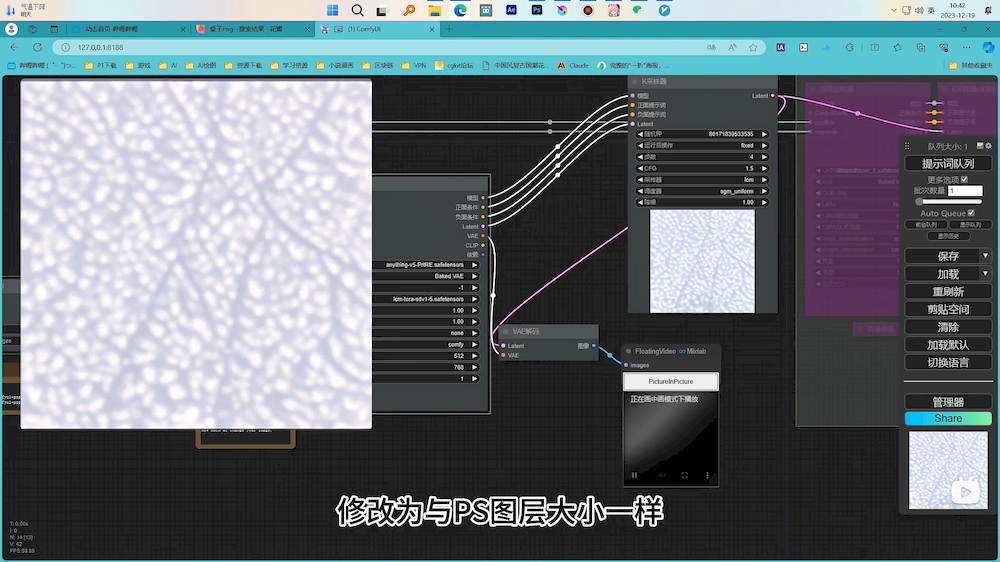Open FloatingVideo player more-options menu
This screenshot has height=562, width=1000.
pos(707,475)
